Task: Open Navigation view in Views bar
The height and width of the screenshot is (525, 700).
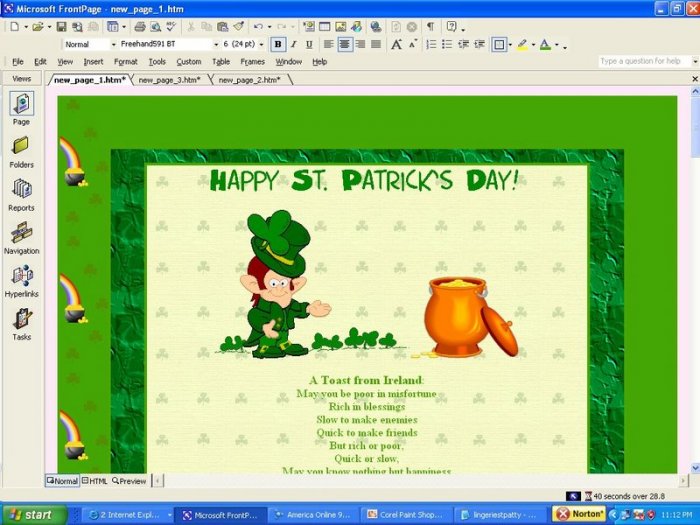Action: click(x=21, y=238)
